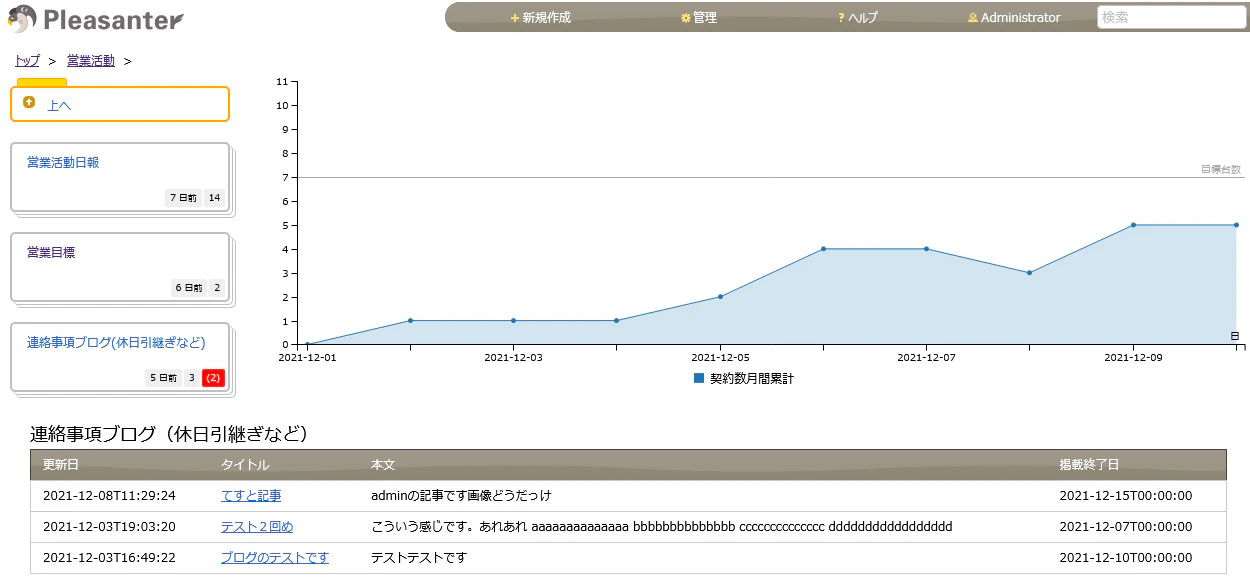The height and width of the screenshot is (580, 1250).
Task: Open the 新規作成 menu
Action: coord(540,18)
